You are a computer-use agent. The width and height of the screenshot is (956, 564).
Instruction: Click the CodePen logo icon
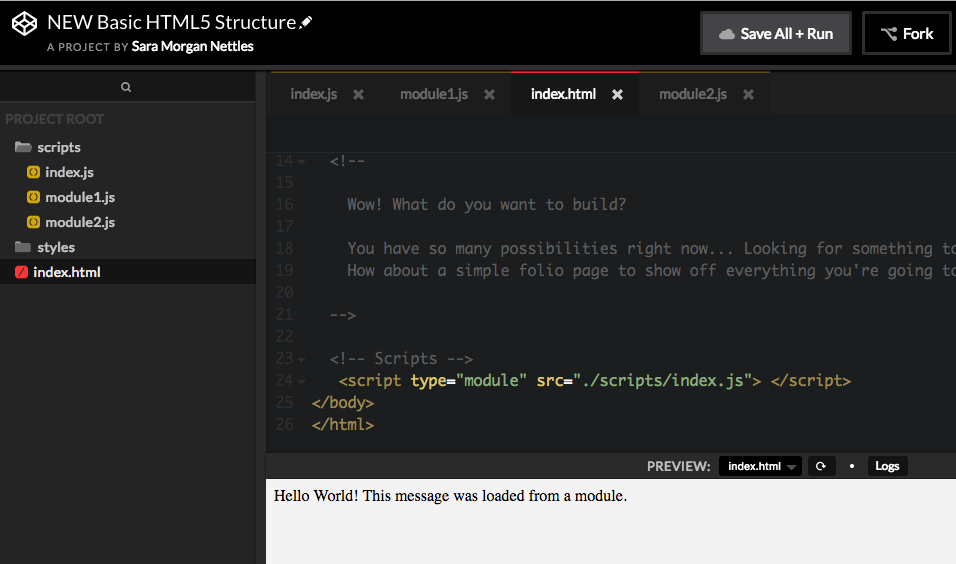pos(24,24)
